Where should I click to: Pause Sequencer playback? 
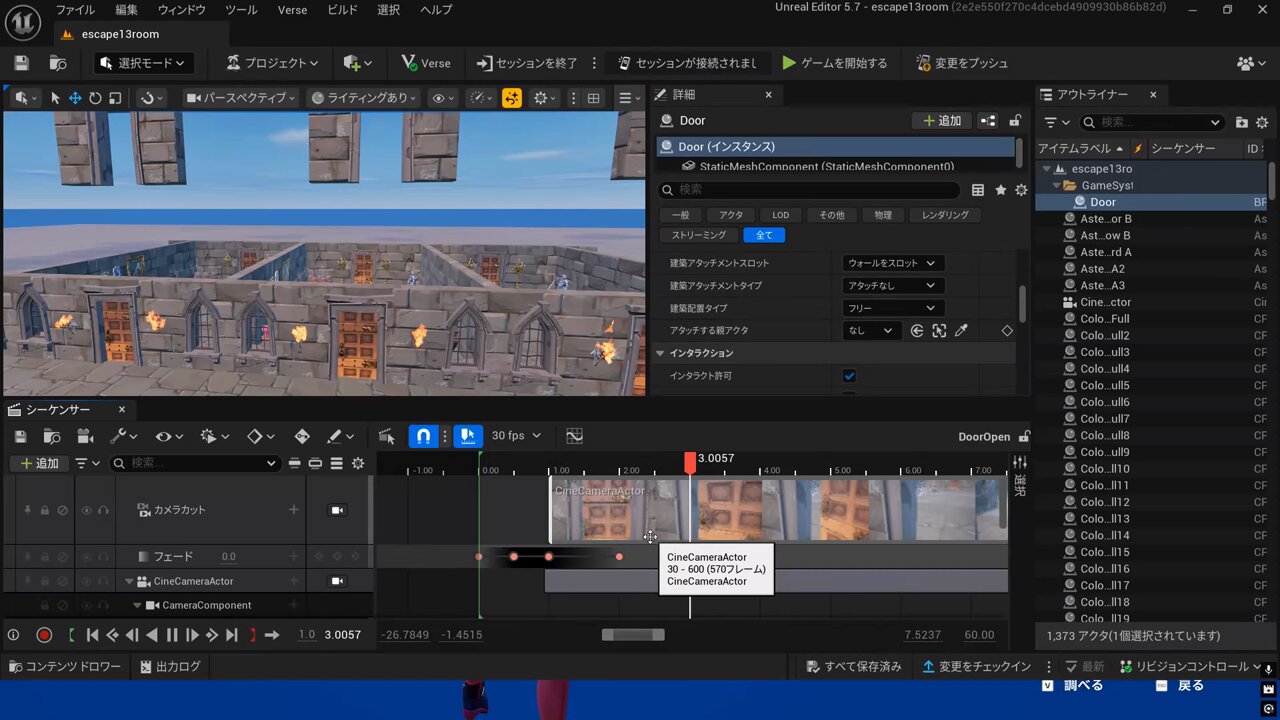pyautogui.click(x=172, y=635)
